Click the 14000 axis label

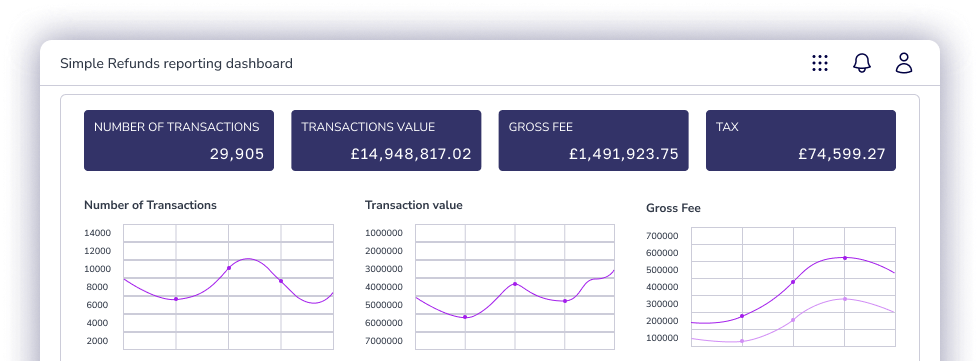coord(97,233)
